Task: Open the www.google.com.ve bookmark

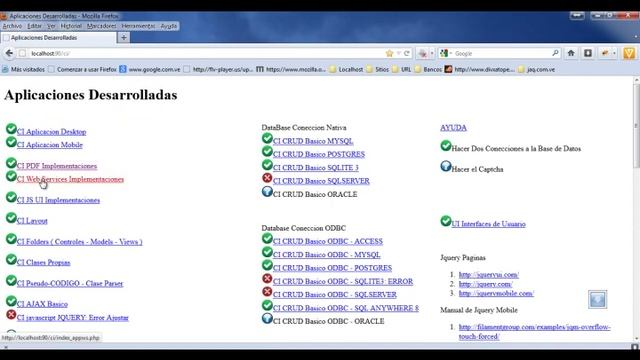Action: tap(150, 69)
